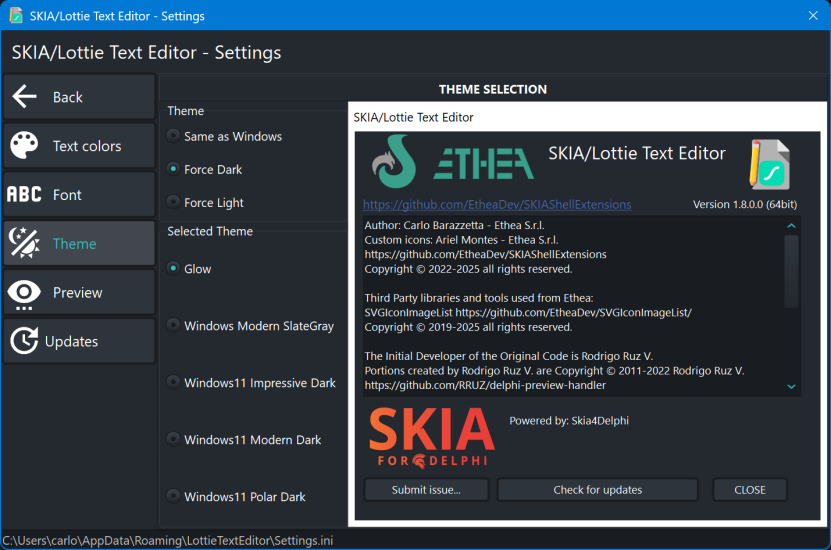Click the Ethea logo in About panel
The width and height of the screenshot is (831, 550).
pos(453,161)
